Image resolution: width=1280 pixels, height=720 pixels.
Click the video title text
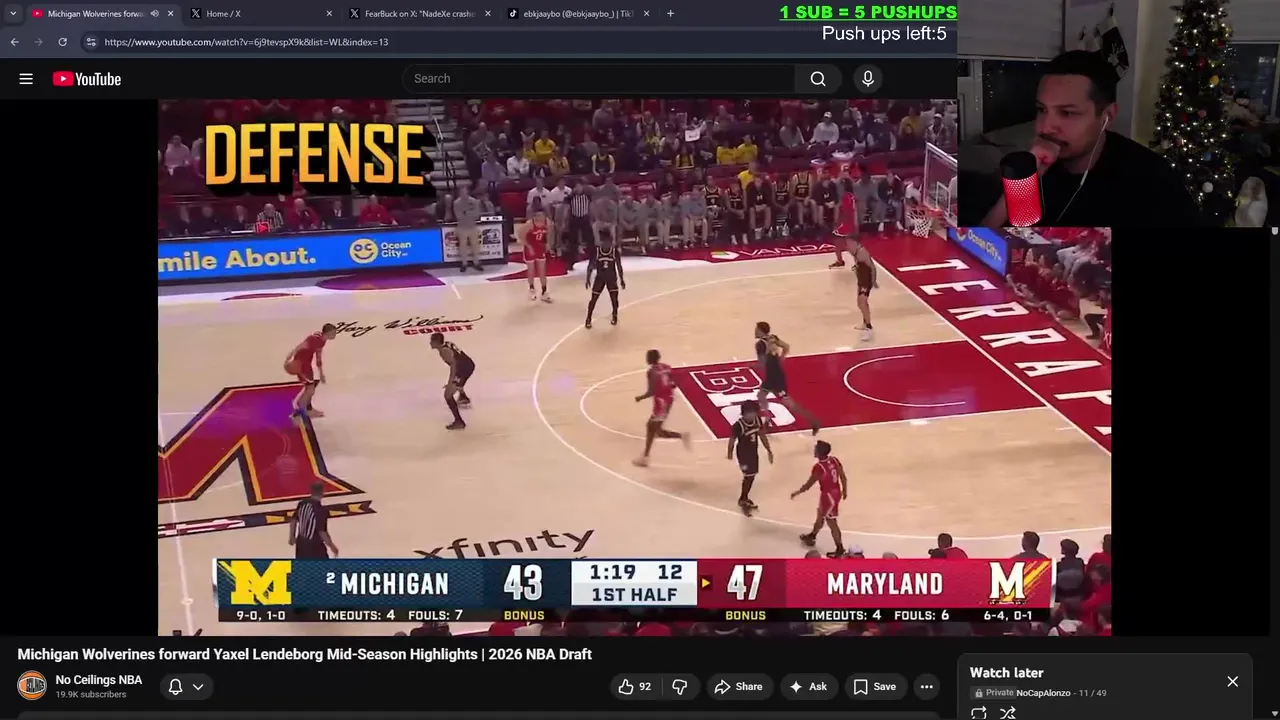click(305, 654)
